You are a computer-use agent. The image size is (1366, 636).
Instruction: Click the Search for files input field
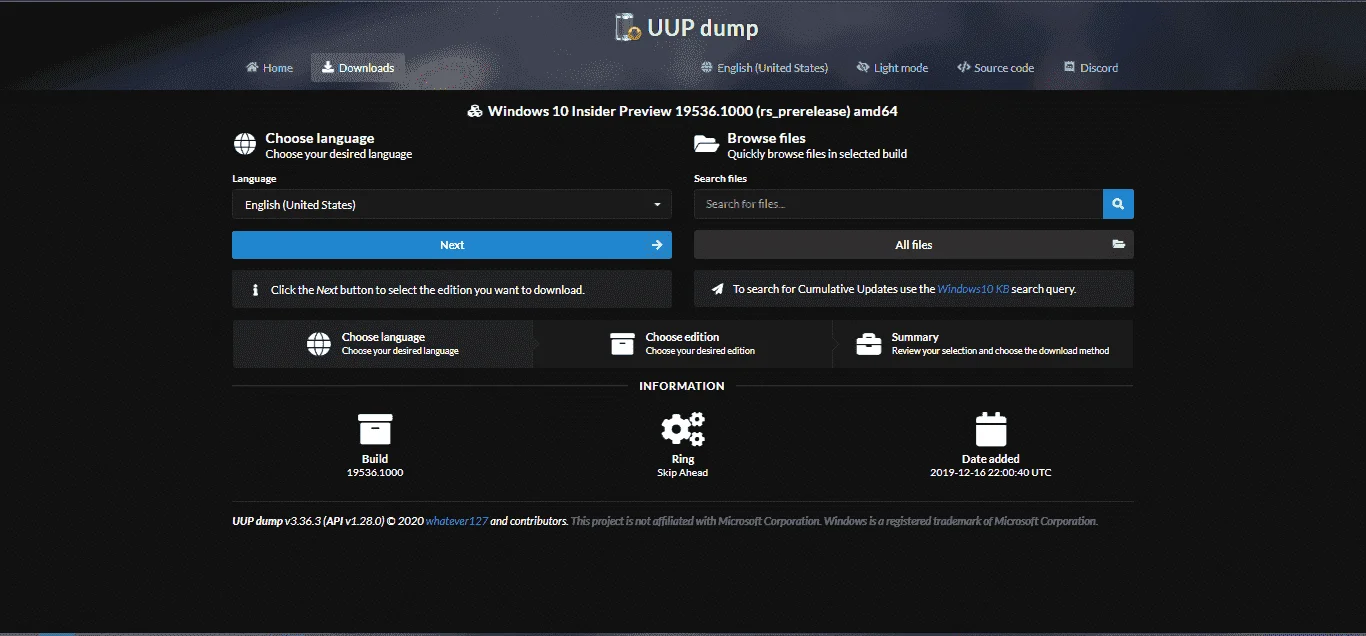tap(898, 204)
